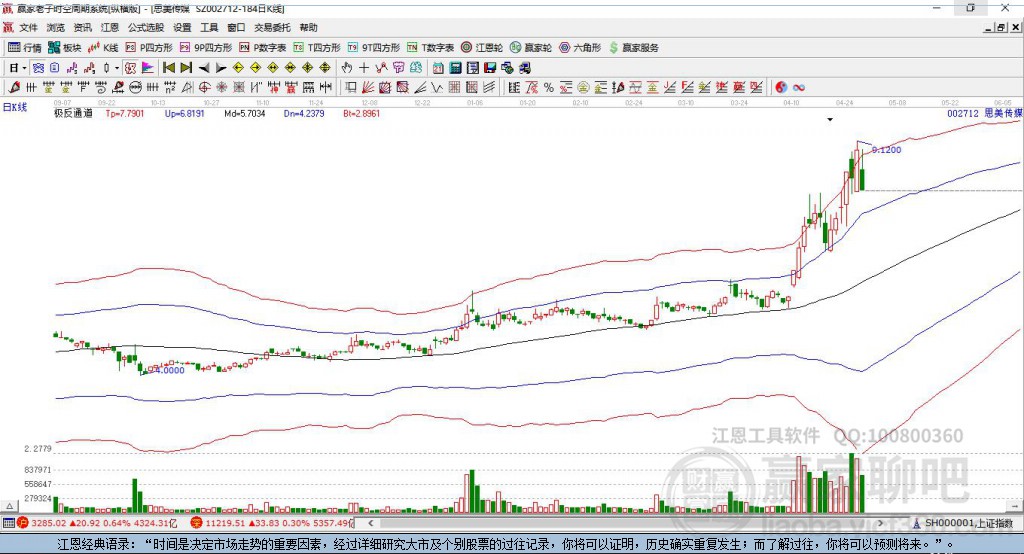This screenshot has height=554, width=1024.
Task: Select the percent % tool
Action: pos(549,87)
